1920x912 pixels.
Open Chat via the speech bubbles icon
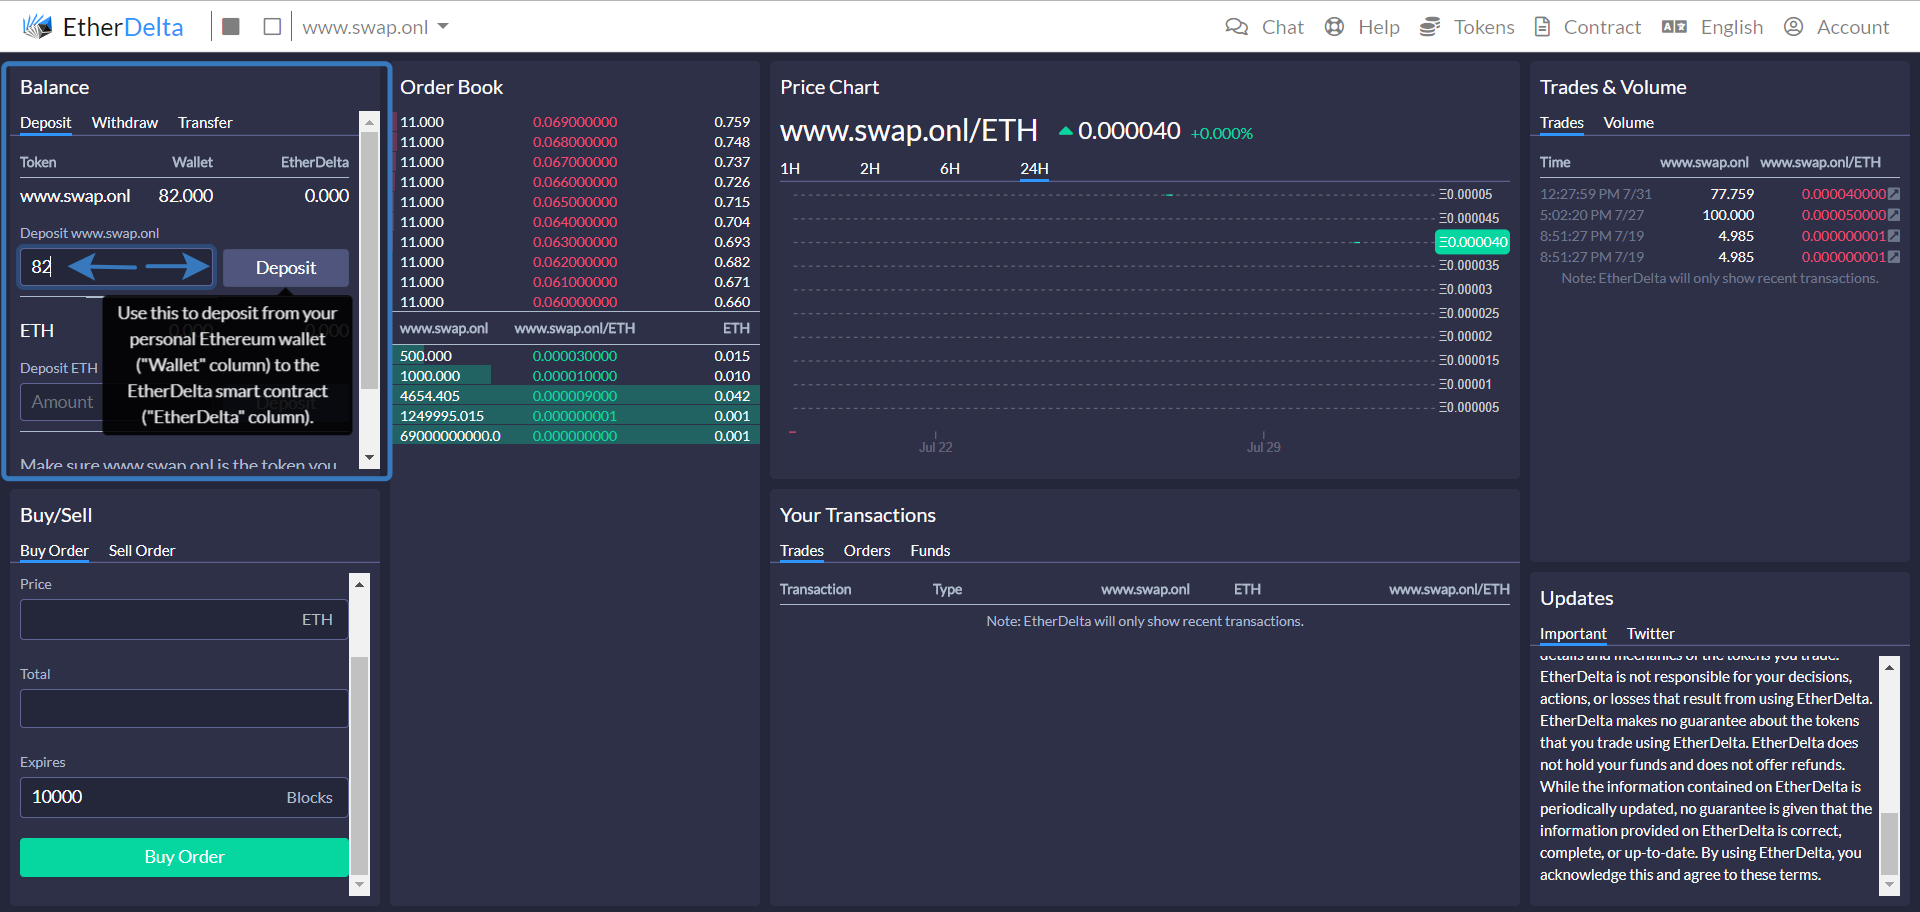click(1237, 27)
